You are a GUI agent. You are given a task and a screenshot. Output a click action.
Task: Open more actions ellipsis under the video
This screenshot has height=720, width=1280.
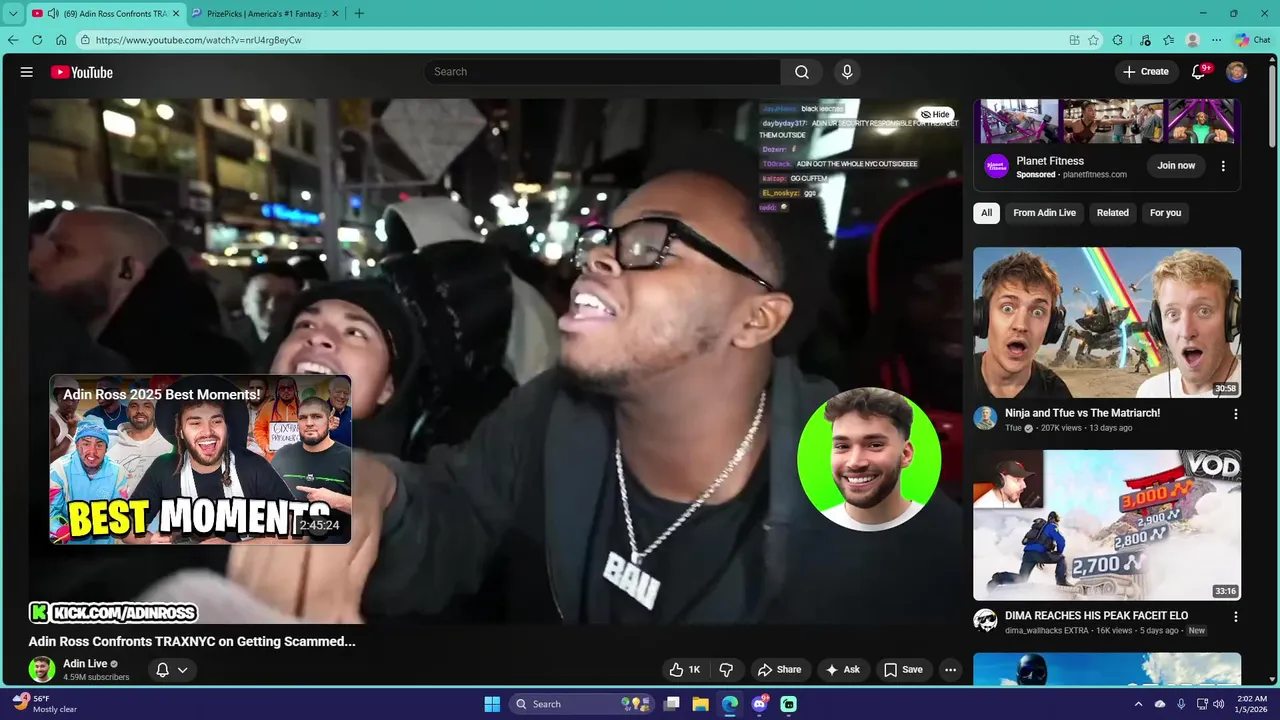pos(951,670)
